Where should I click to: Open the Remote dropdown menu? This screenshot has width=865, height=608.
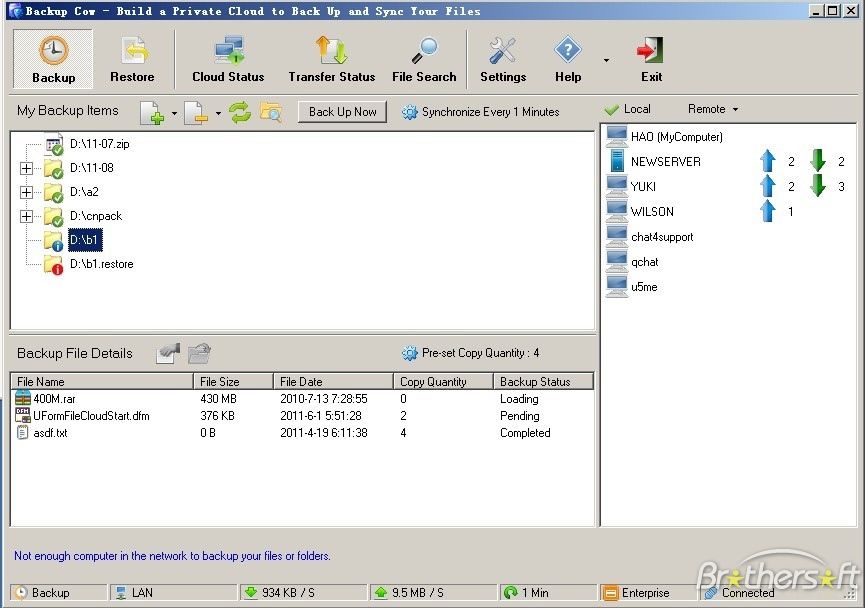click(x=711, y=109)
